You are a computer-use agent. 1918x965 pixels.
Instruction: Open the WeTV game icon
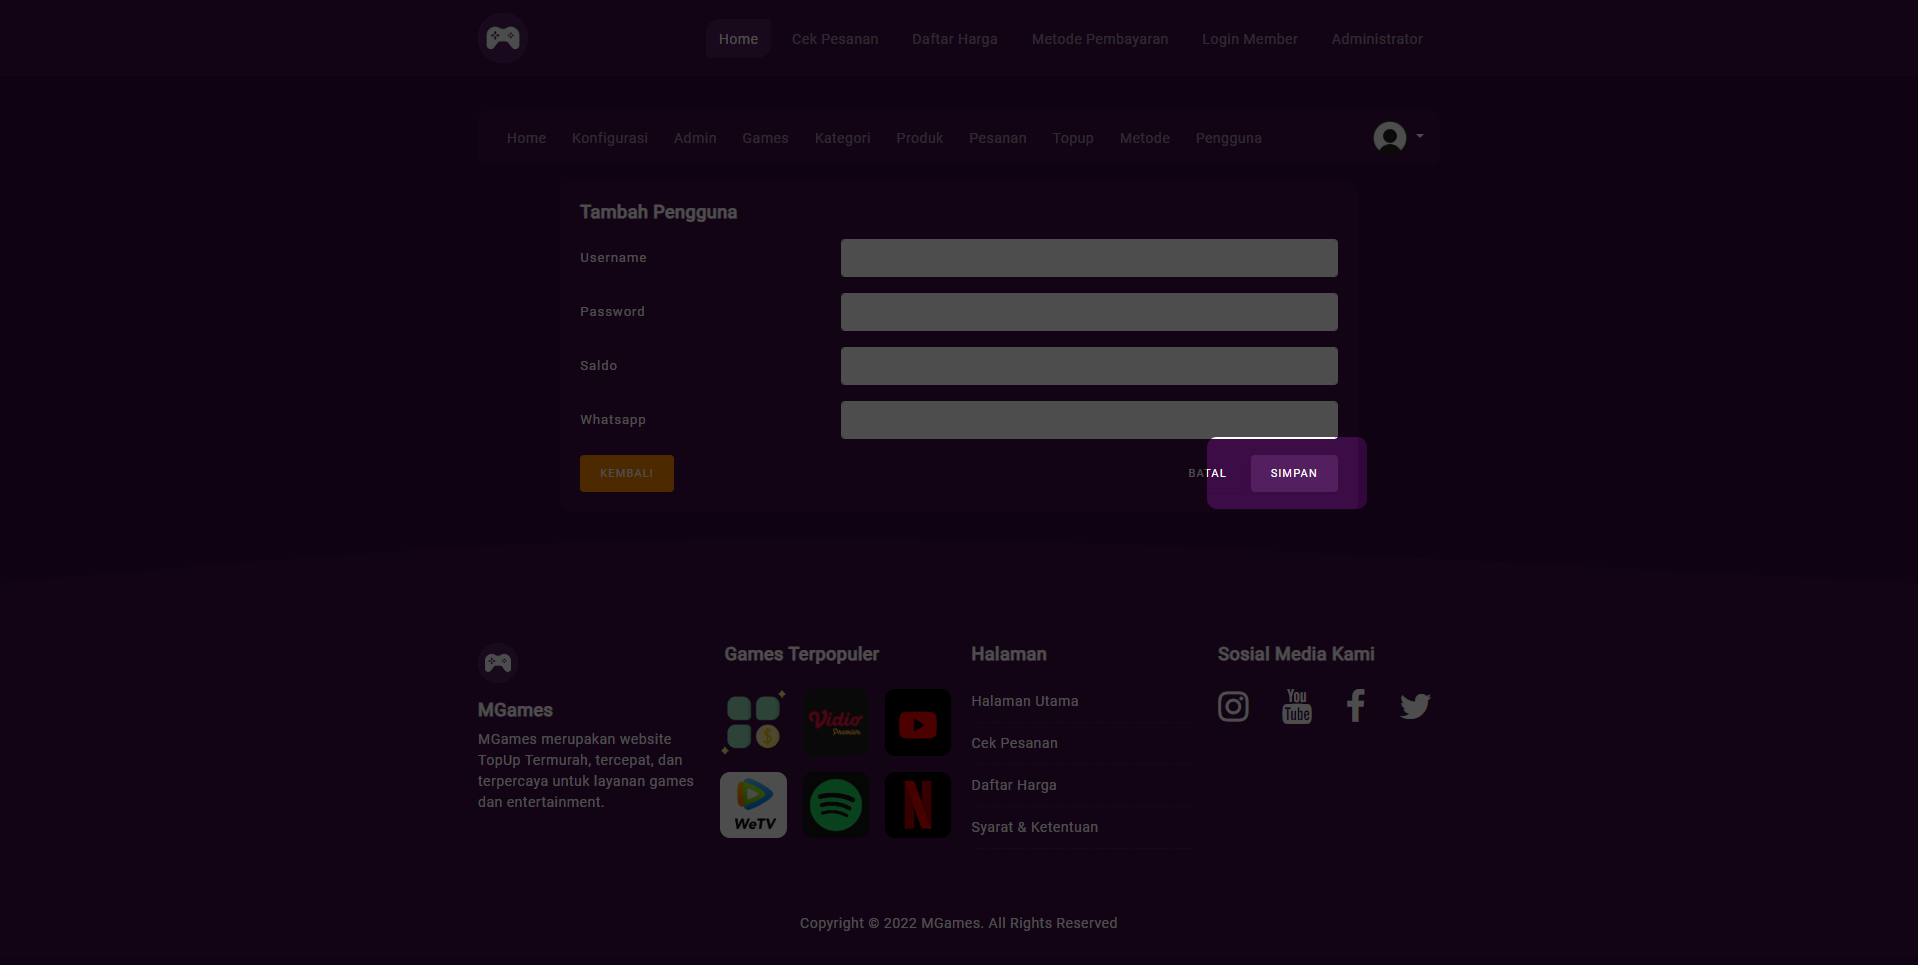tap(754, 805)
